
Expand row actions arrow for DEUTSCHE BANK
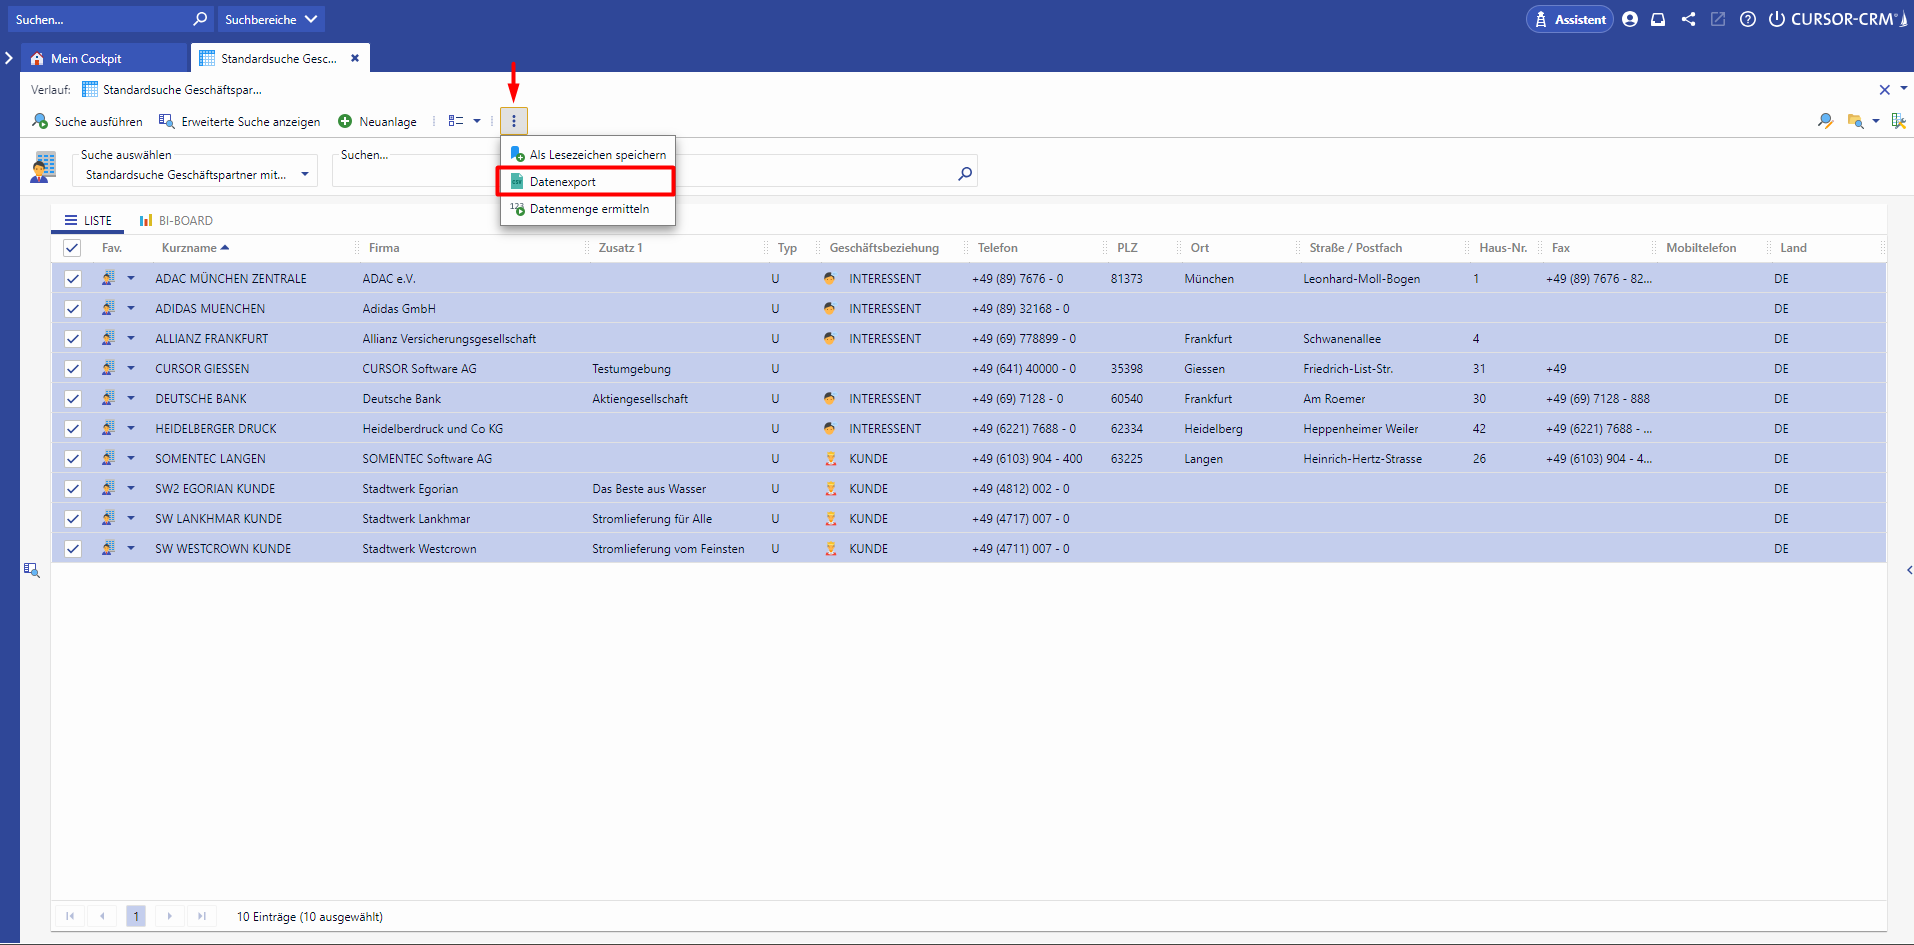click(x=131, y=398)
